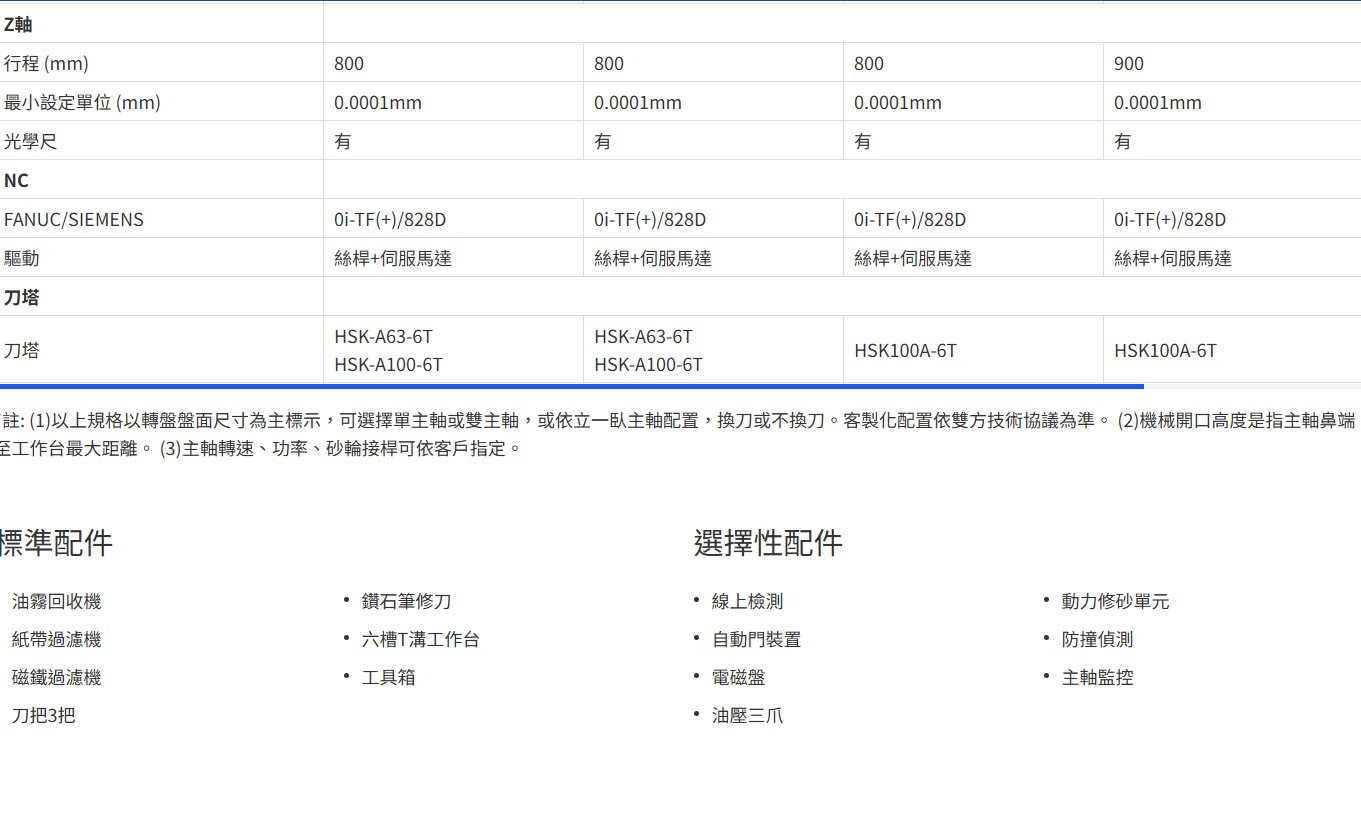Select the 線上檢測 optional accessory

pyautogui.click(x=747, y=602)
